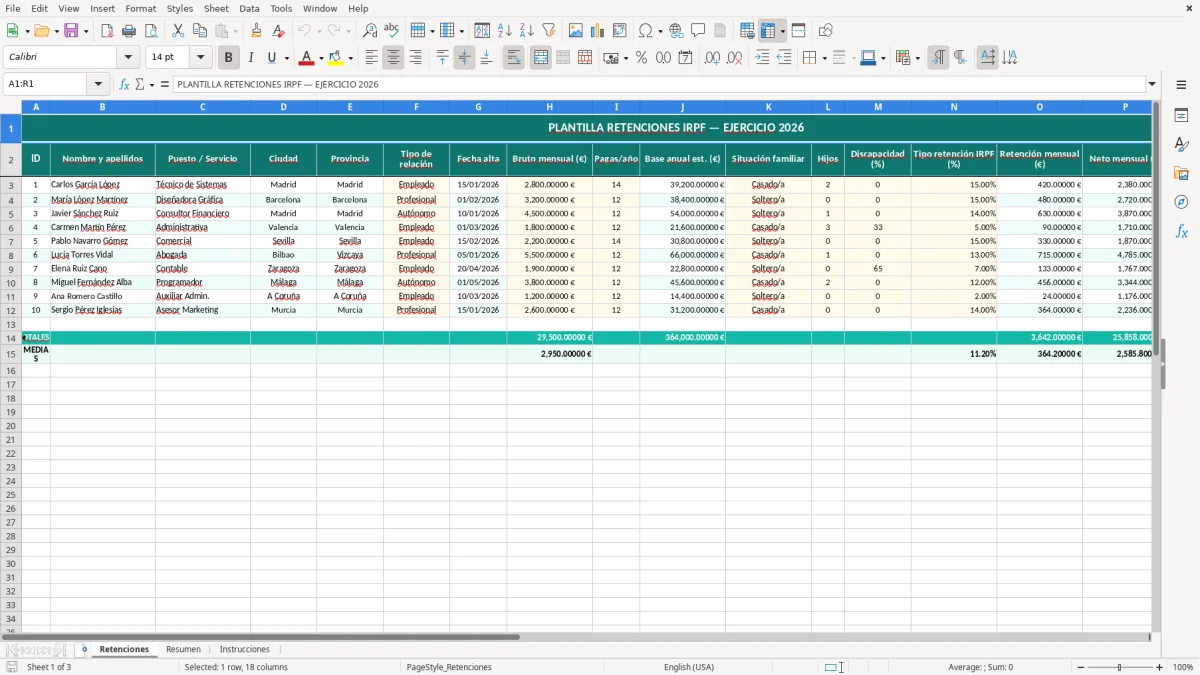1200x675 pixels.
Task: Select the Clone Formatting paintbrush
Action: point(257,31)
